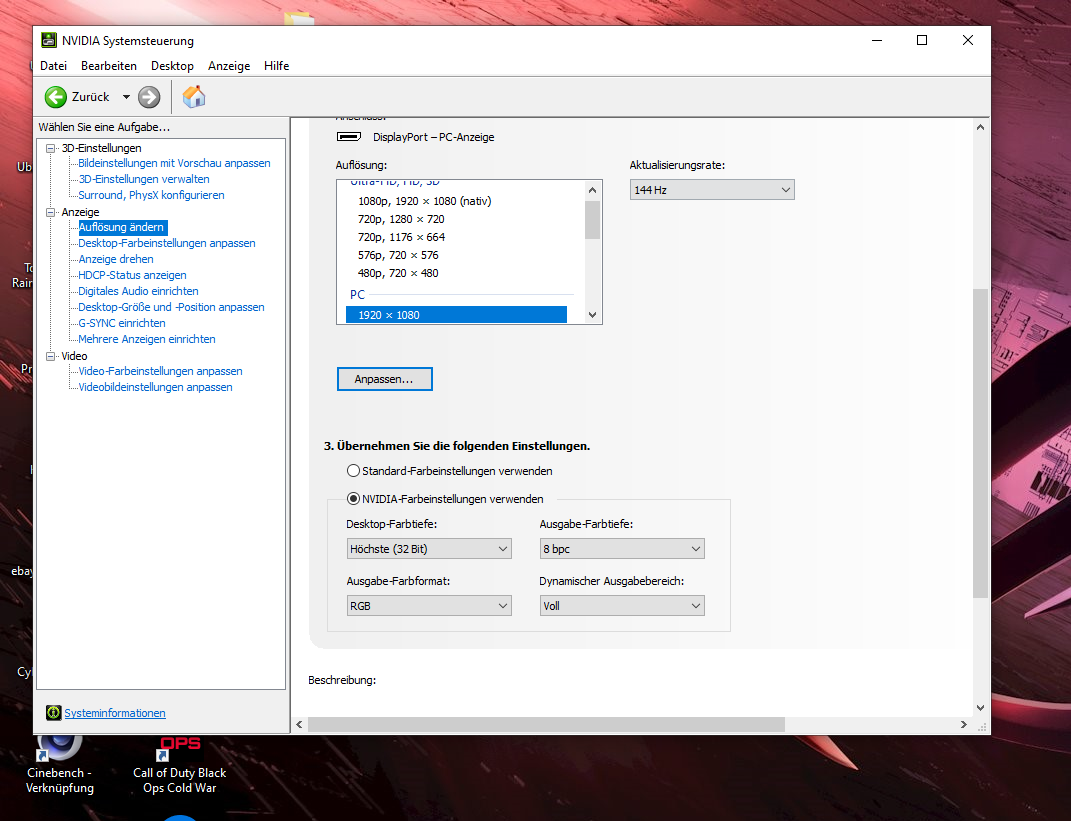Click the Anpassen... button
Screen dimensions: 1071x821
point(385,379)
